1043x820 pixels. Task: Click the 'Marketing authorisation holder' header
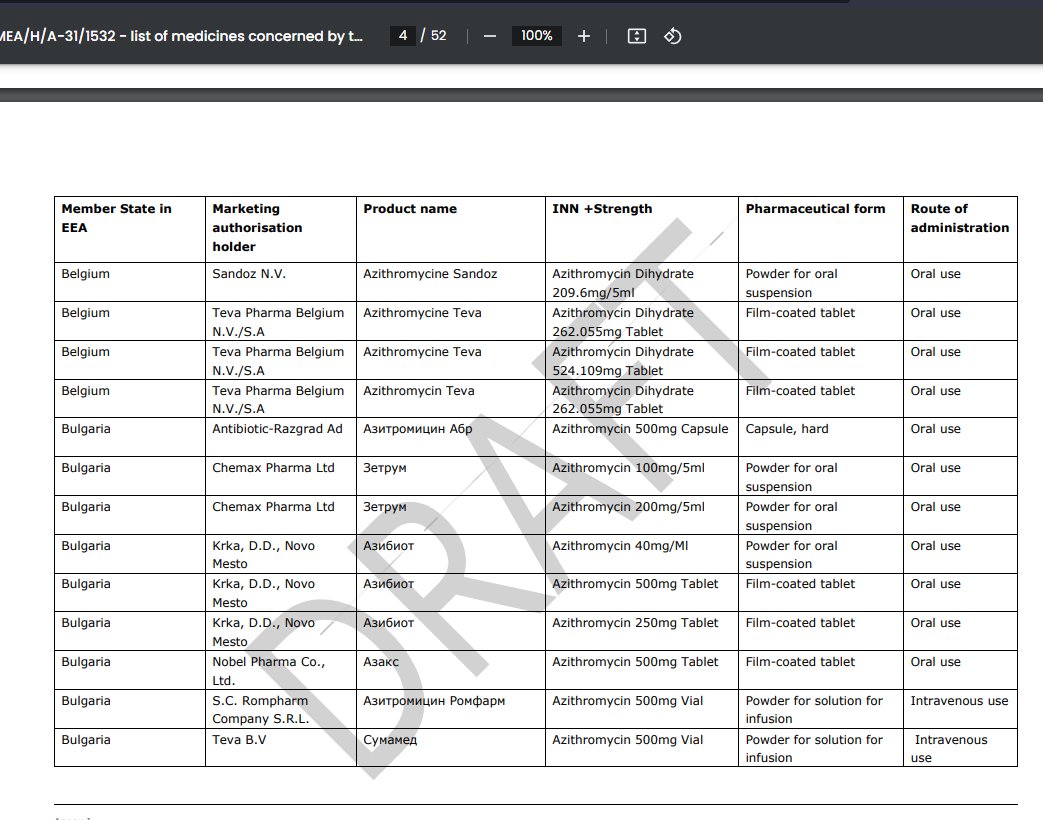click(x=257, y=227)
